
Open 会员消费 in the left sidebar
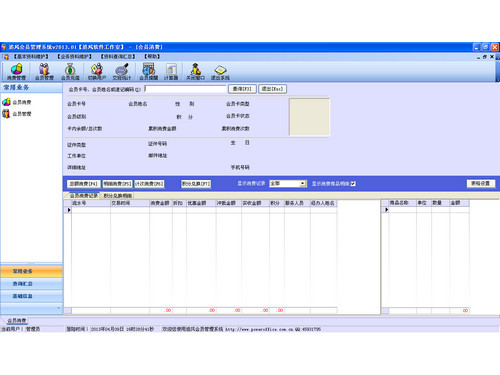pyautogui.click(x=17, y=102)
